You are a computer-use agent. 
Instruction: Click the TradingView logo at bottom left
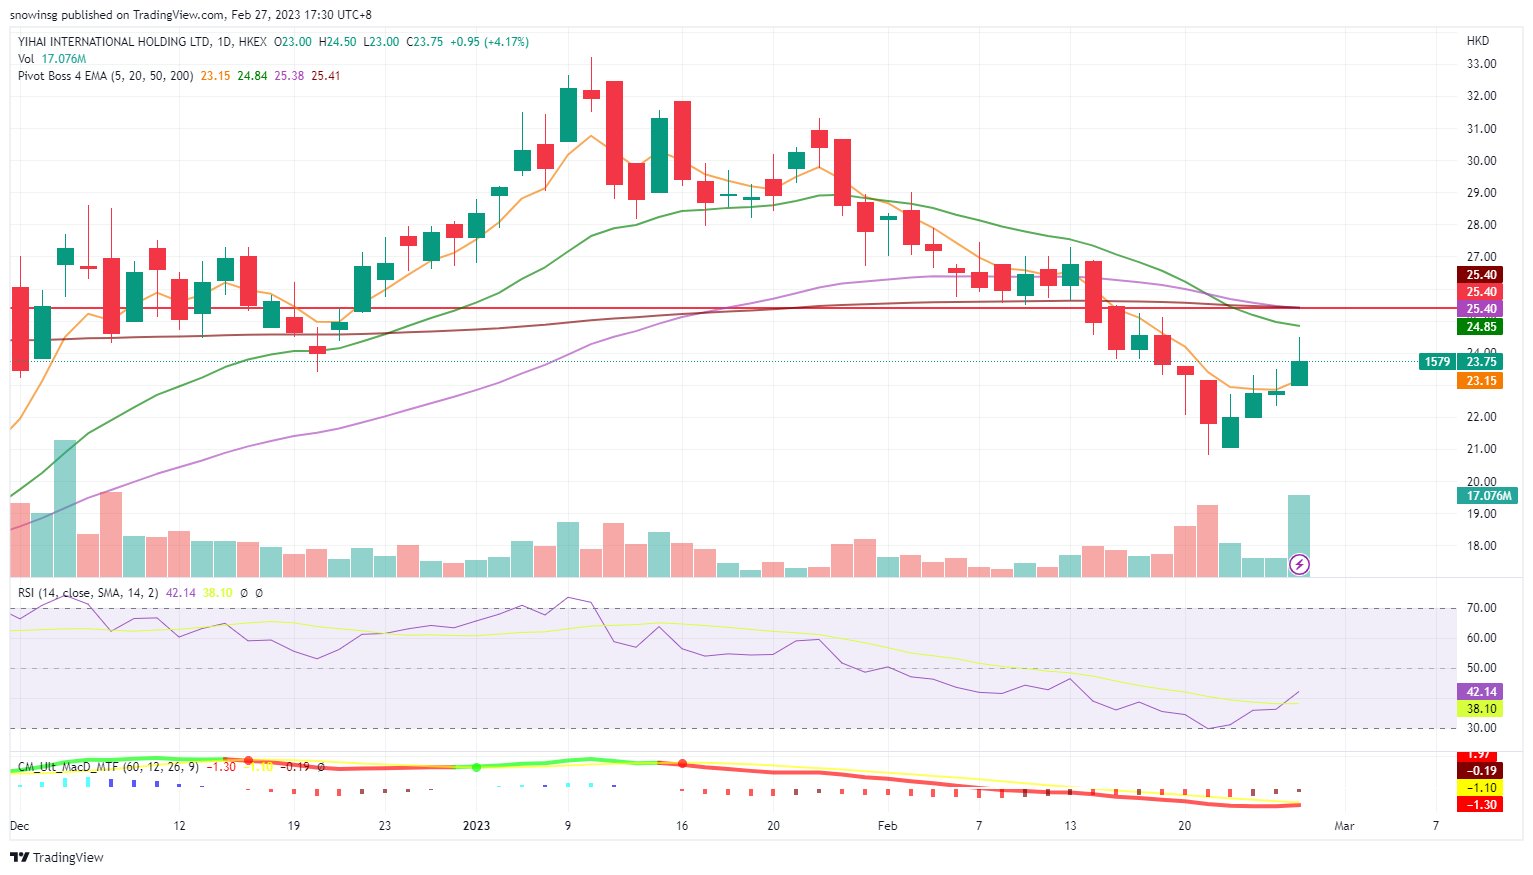click(x=57, y=857)
